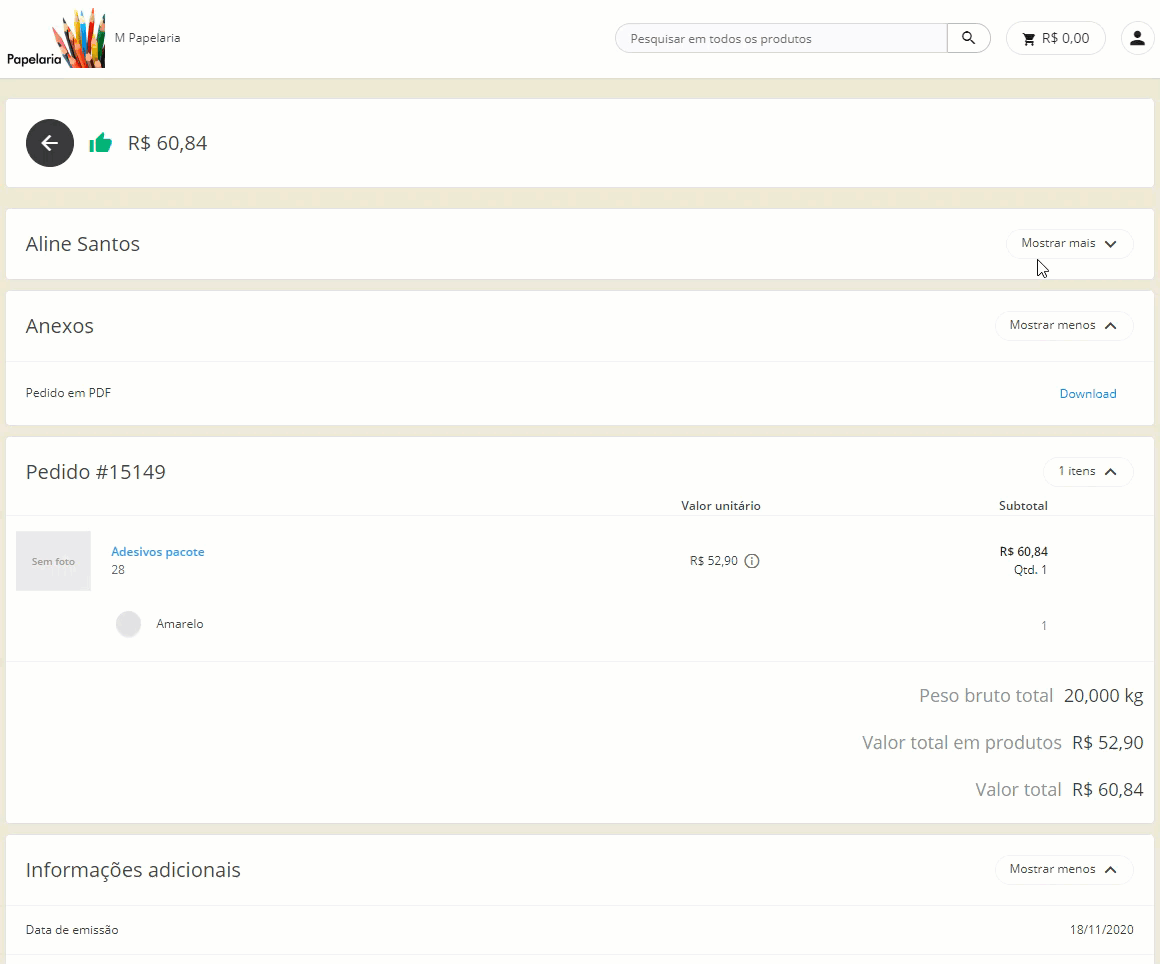Image resolution: width=1160 pixels, height=964 pixels.
Task: Click the Data de emissão date 18/11/2020
Action: coord(1101,930)
